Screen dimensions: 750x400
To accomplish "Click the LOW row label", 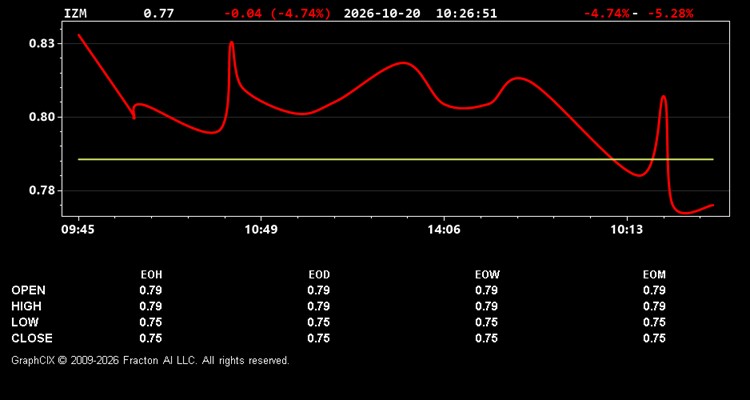I will 25,322.
